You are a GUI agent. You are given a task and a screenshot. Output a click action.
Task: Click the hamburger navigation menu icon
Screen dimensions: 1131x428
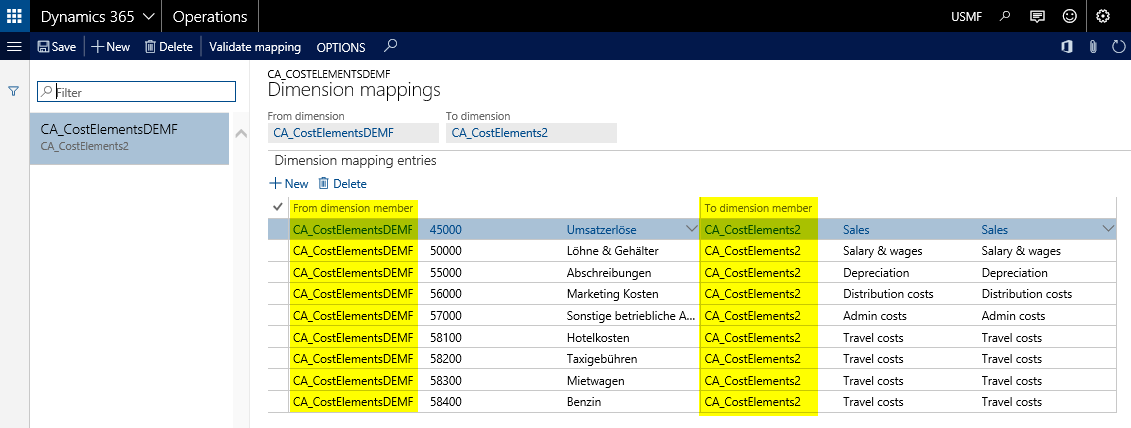click(x=14, y=47)
